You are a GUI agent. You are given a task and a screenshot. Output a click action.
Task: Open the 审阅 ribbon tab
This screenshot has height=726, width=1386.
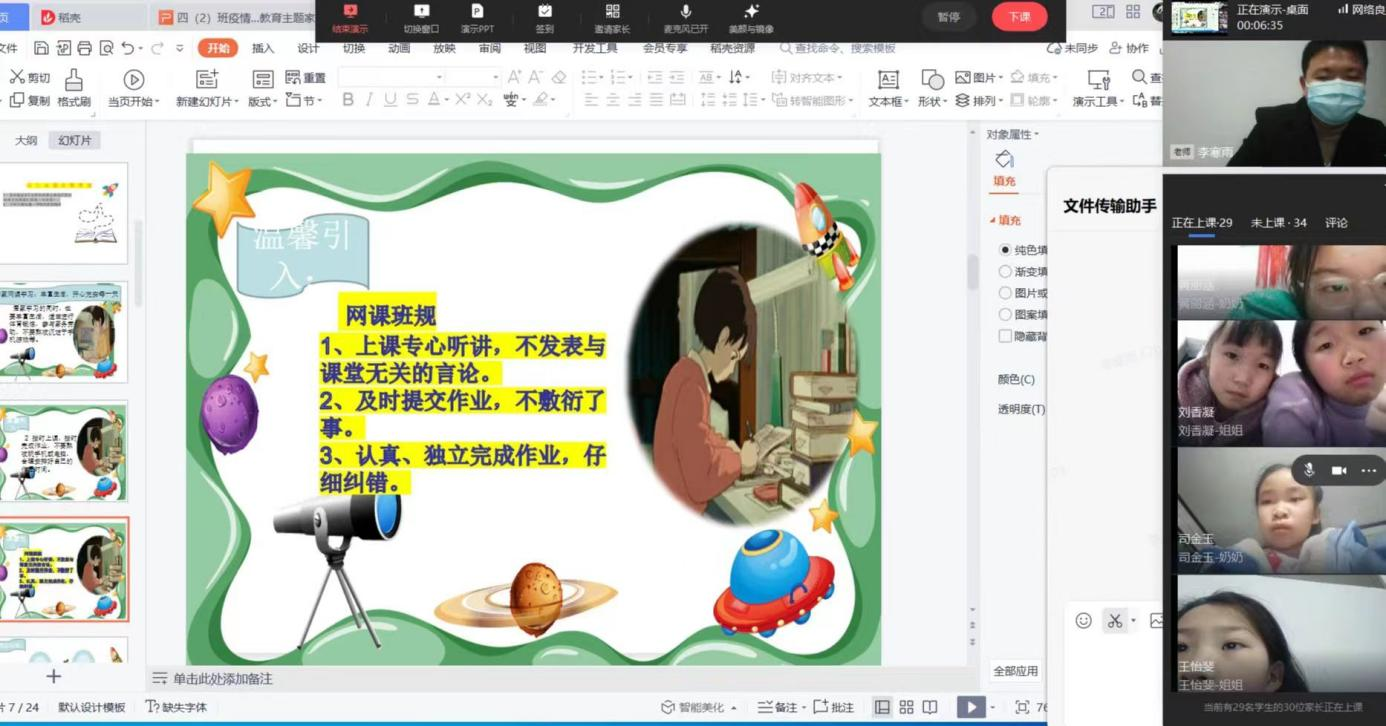tap(489, 48)
